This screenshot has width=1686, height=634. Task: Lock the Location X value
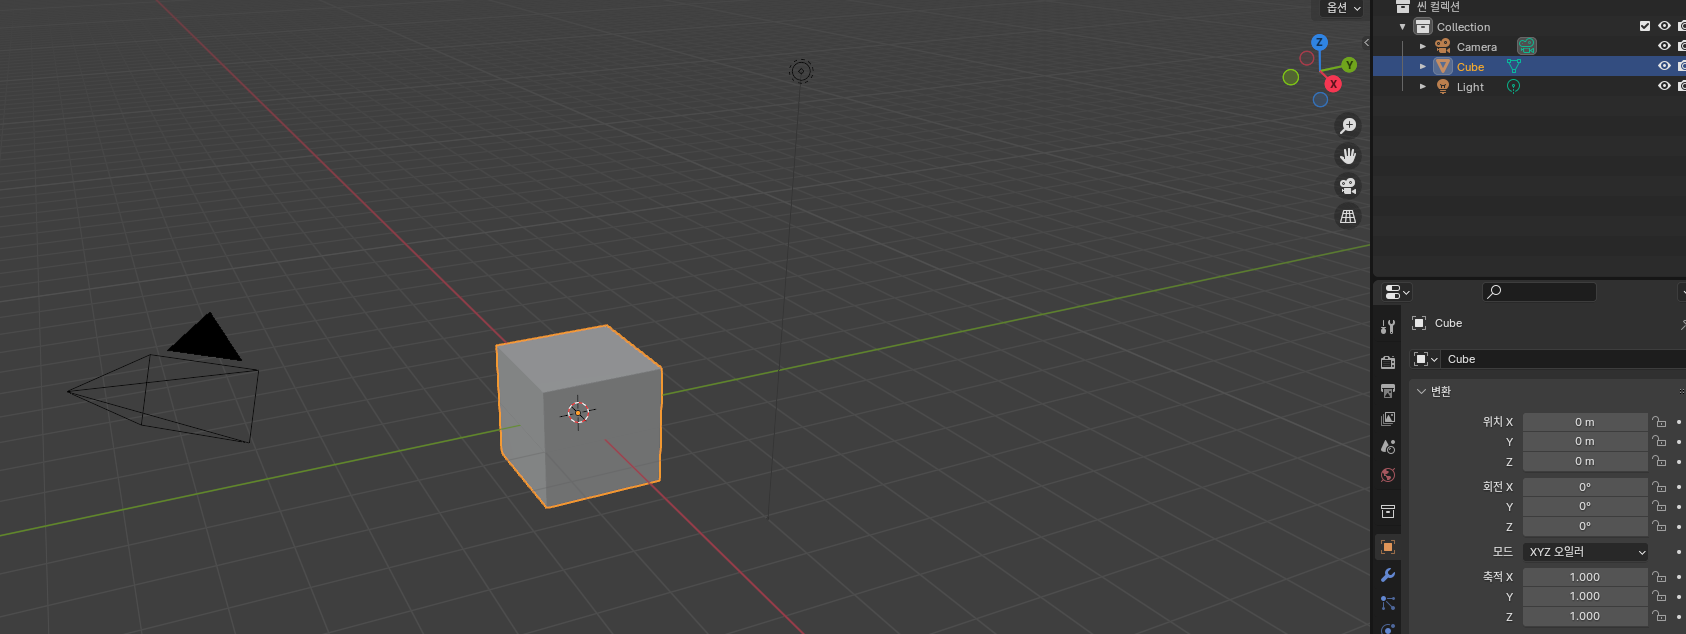[x=1659, y=422]
